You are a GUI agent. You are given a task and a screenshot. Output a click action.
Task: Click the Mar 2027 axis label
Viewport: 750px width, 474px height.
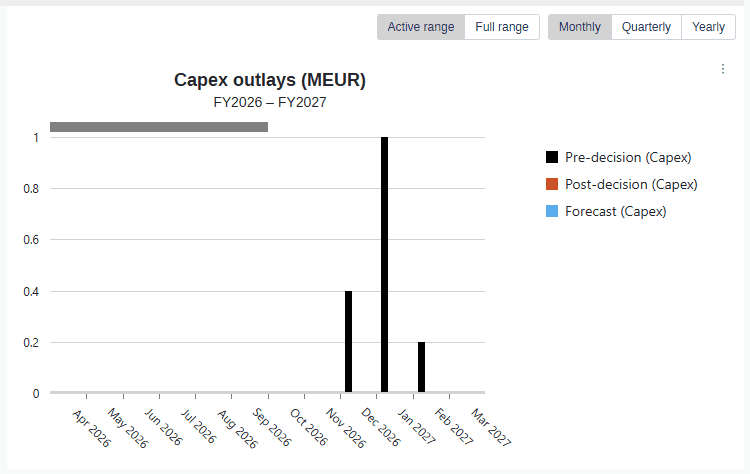(x=491, y=427)
